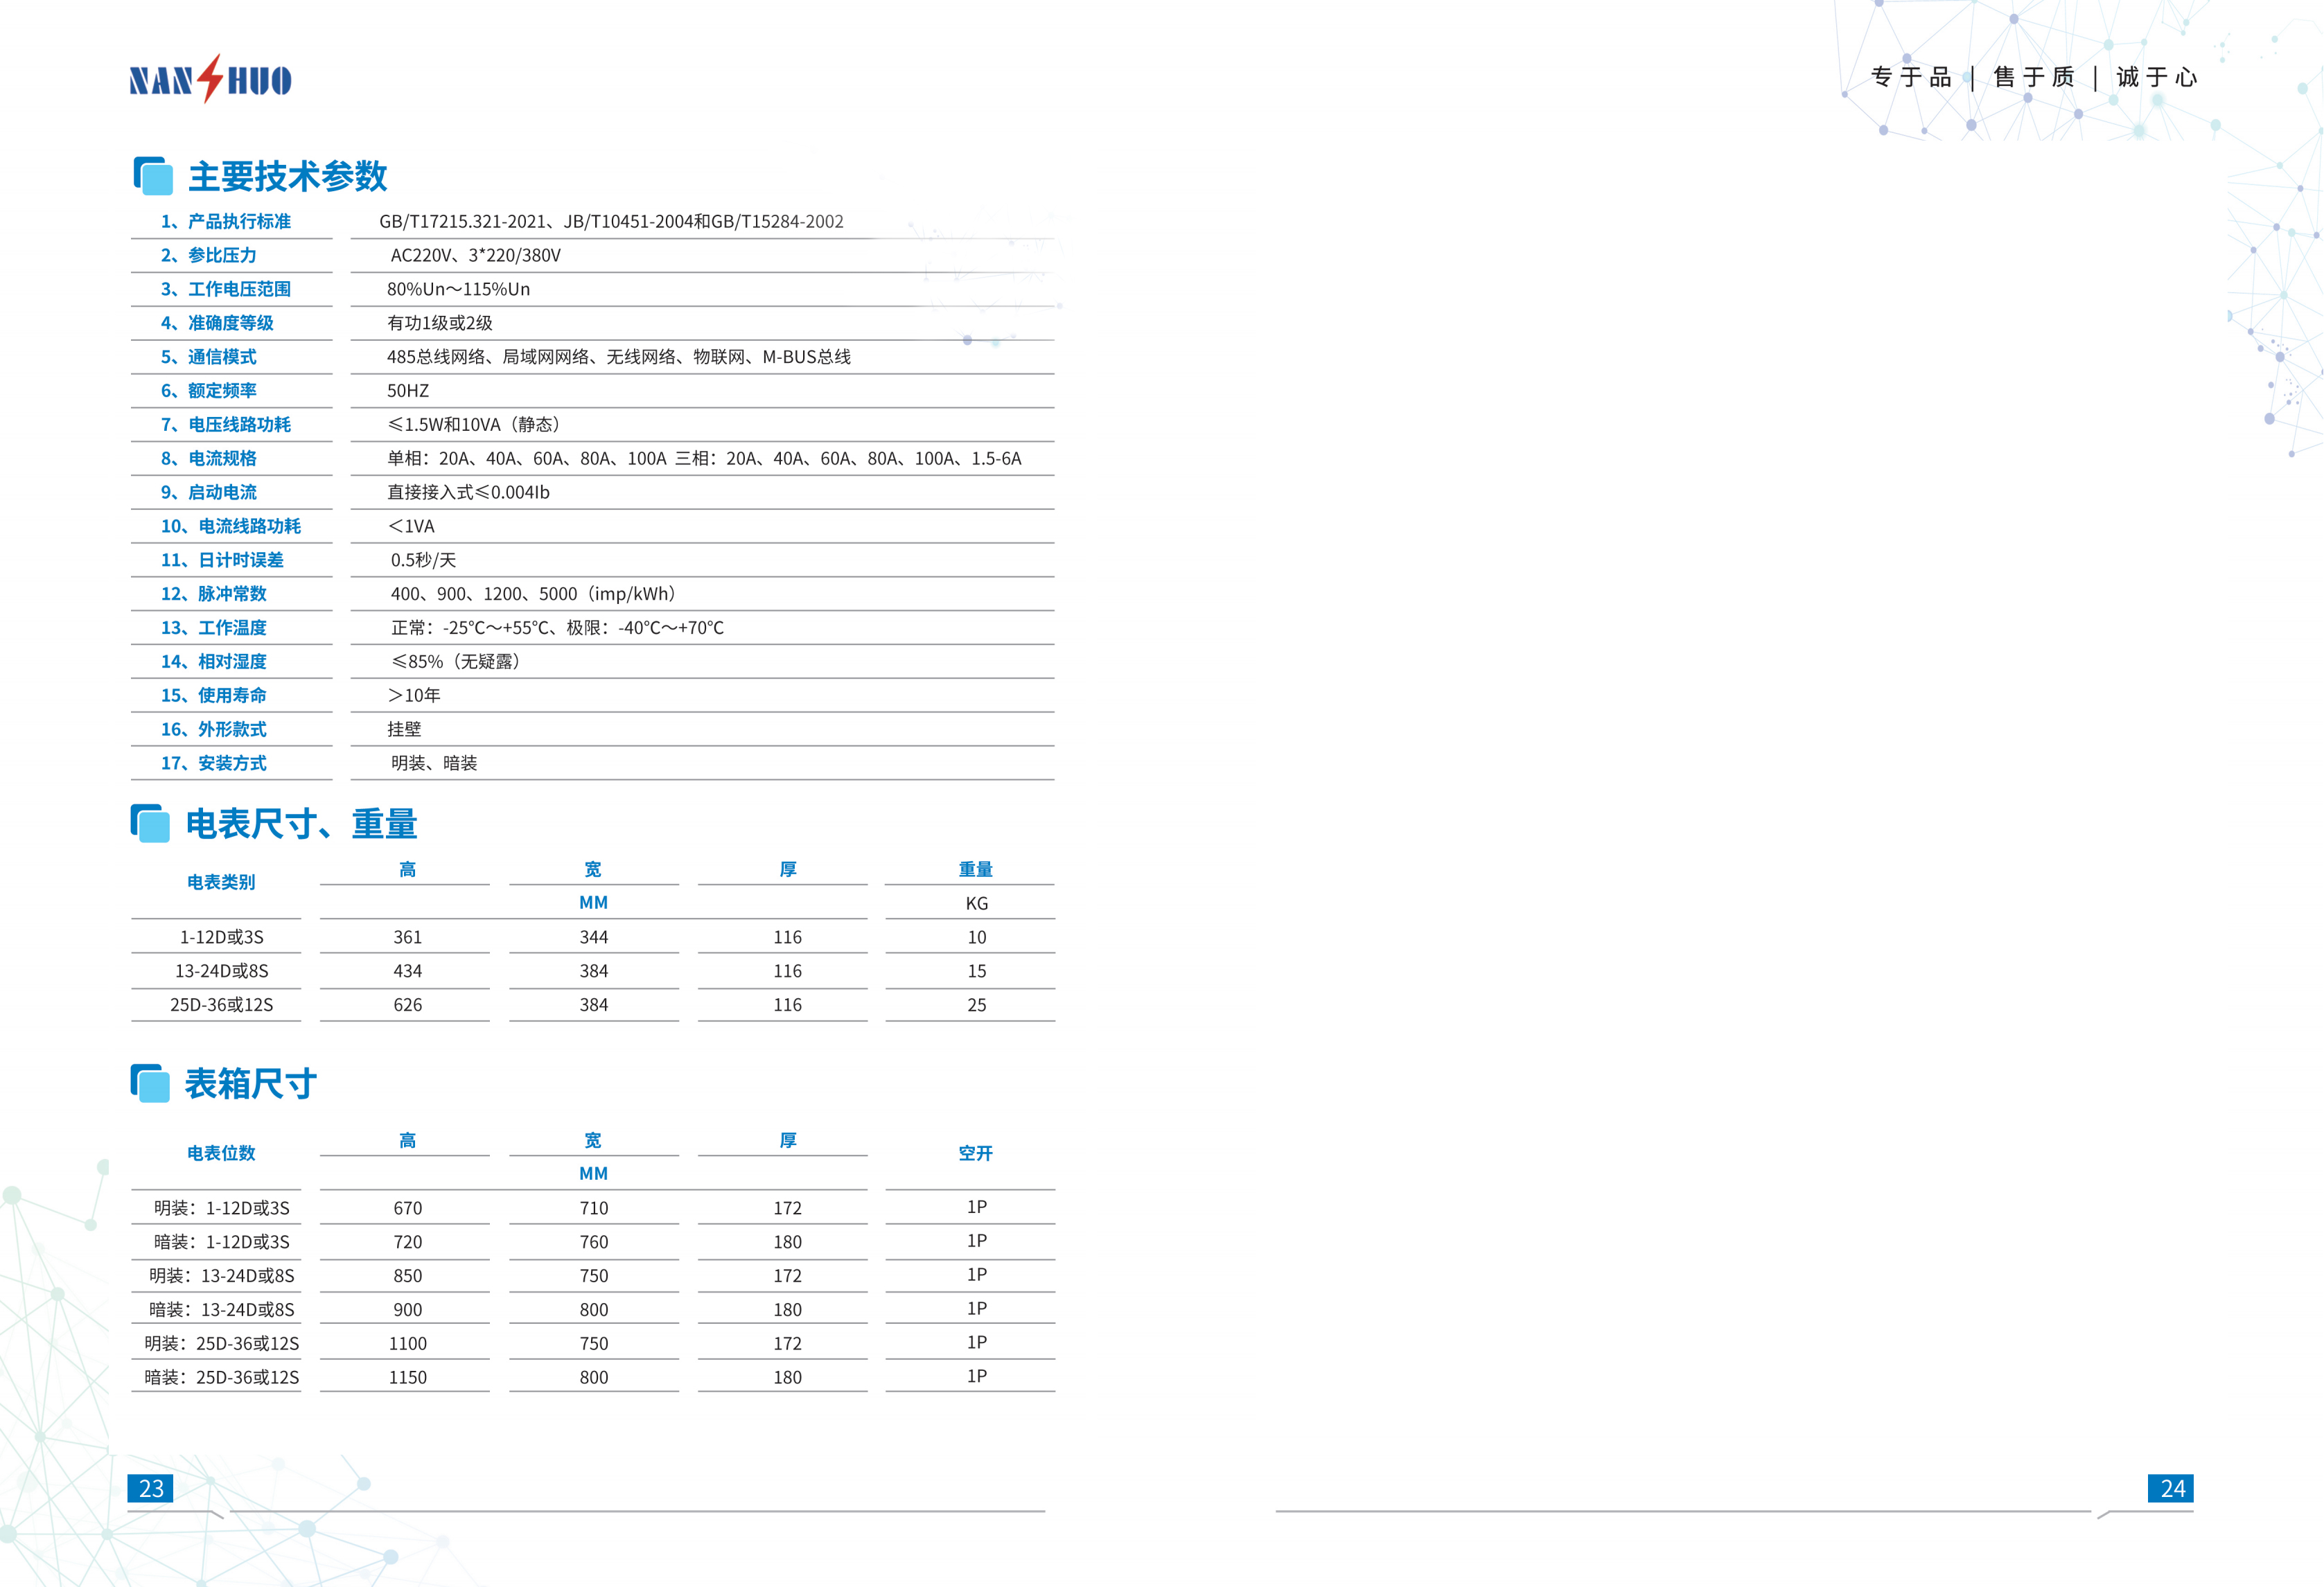
Task: Click the 13、工作温度 parameter label
Action: pos(214,628)
